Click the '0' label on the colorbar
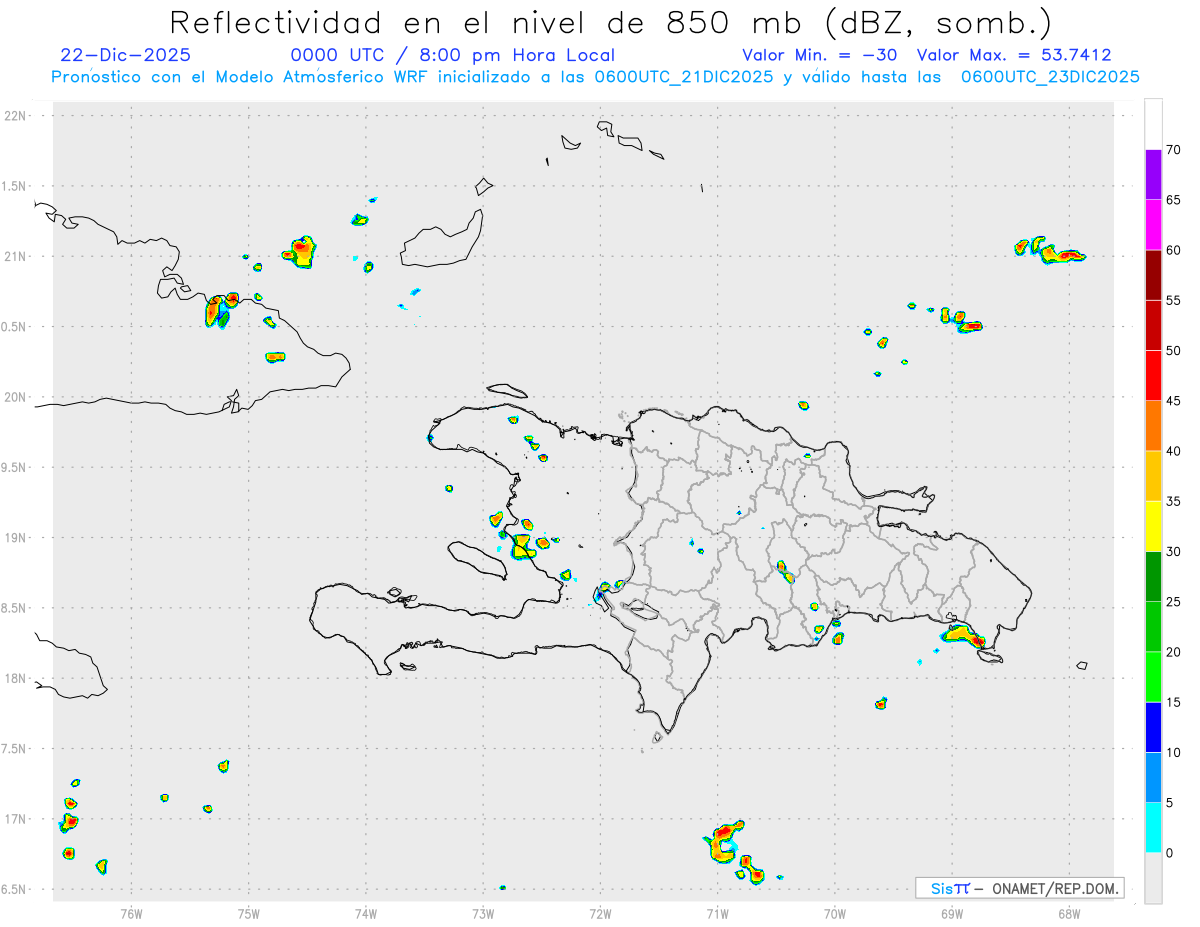 coord(1169,853)
